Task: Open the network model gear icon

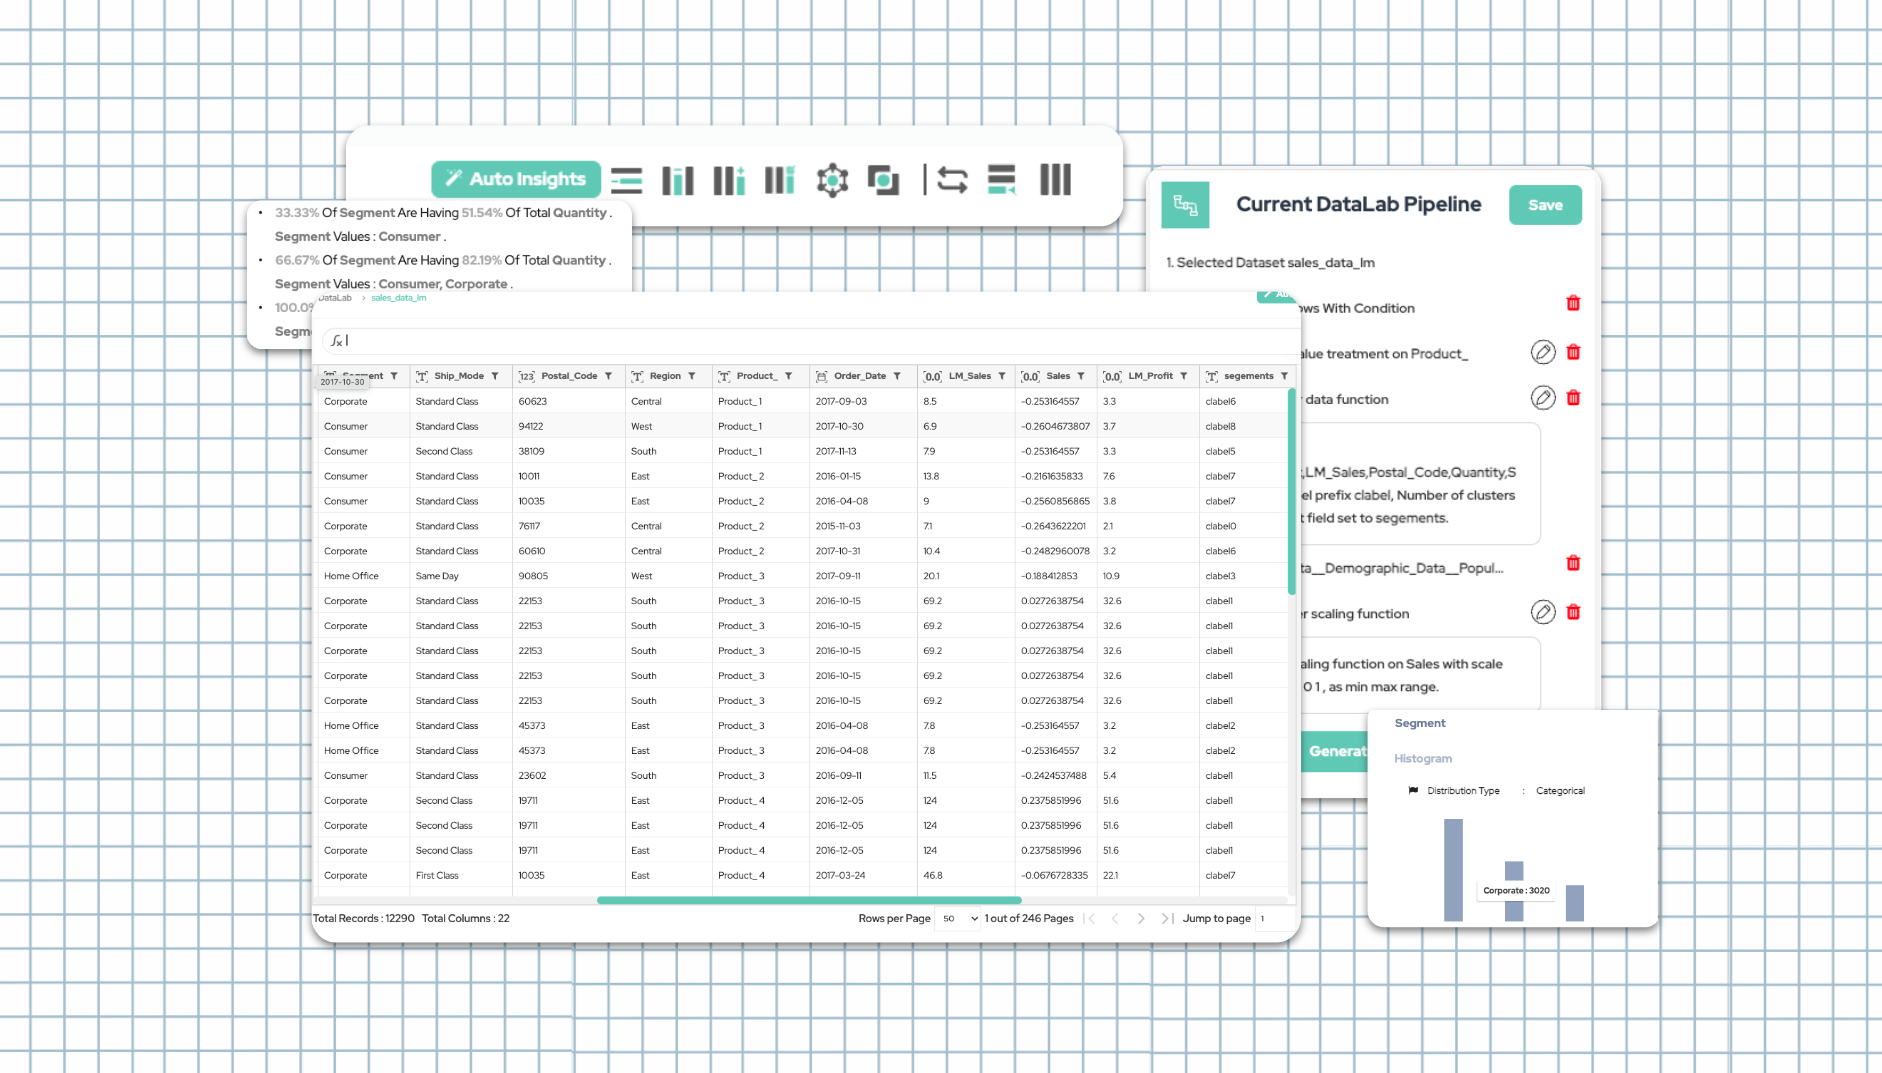Action: tap(832, 180)
